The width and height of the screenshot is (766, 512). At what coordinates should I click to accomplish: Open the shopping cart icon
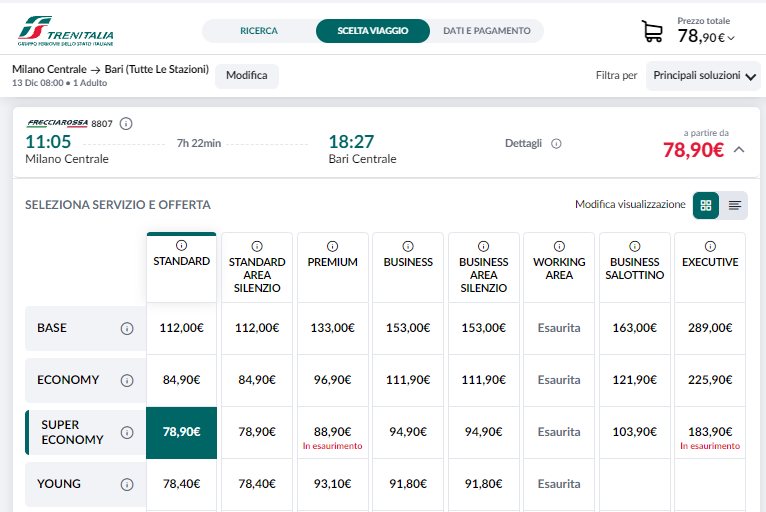pos(652,31)
